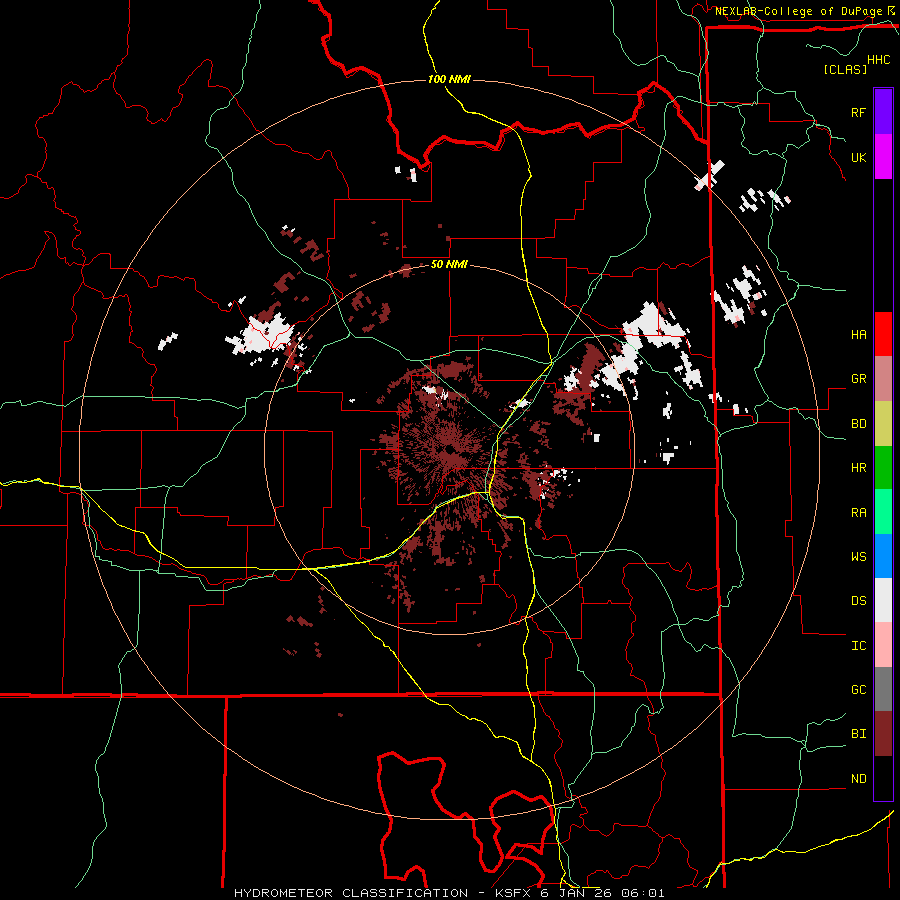900x900 pixels.
Task: Click the NEXLAB-College of DuPage credit text
Action: click(x=798, y=11)
